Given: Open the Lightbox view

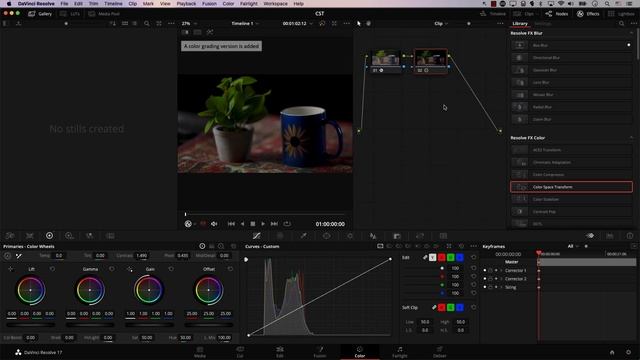Looking at the screenshot, I should click(621, 13).
